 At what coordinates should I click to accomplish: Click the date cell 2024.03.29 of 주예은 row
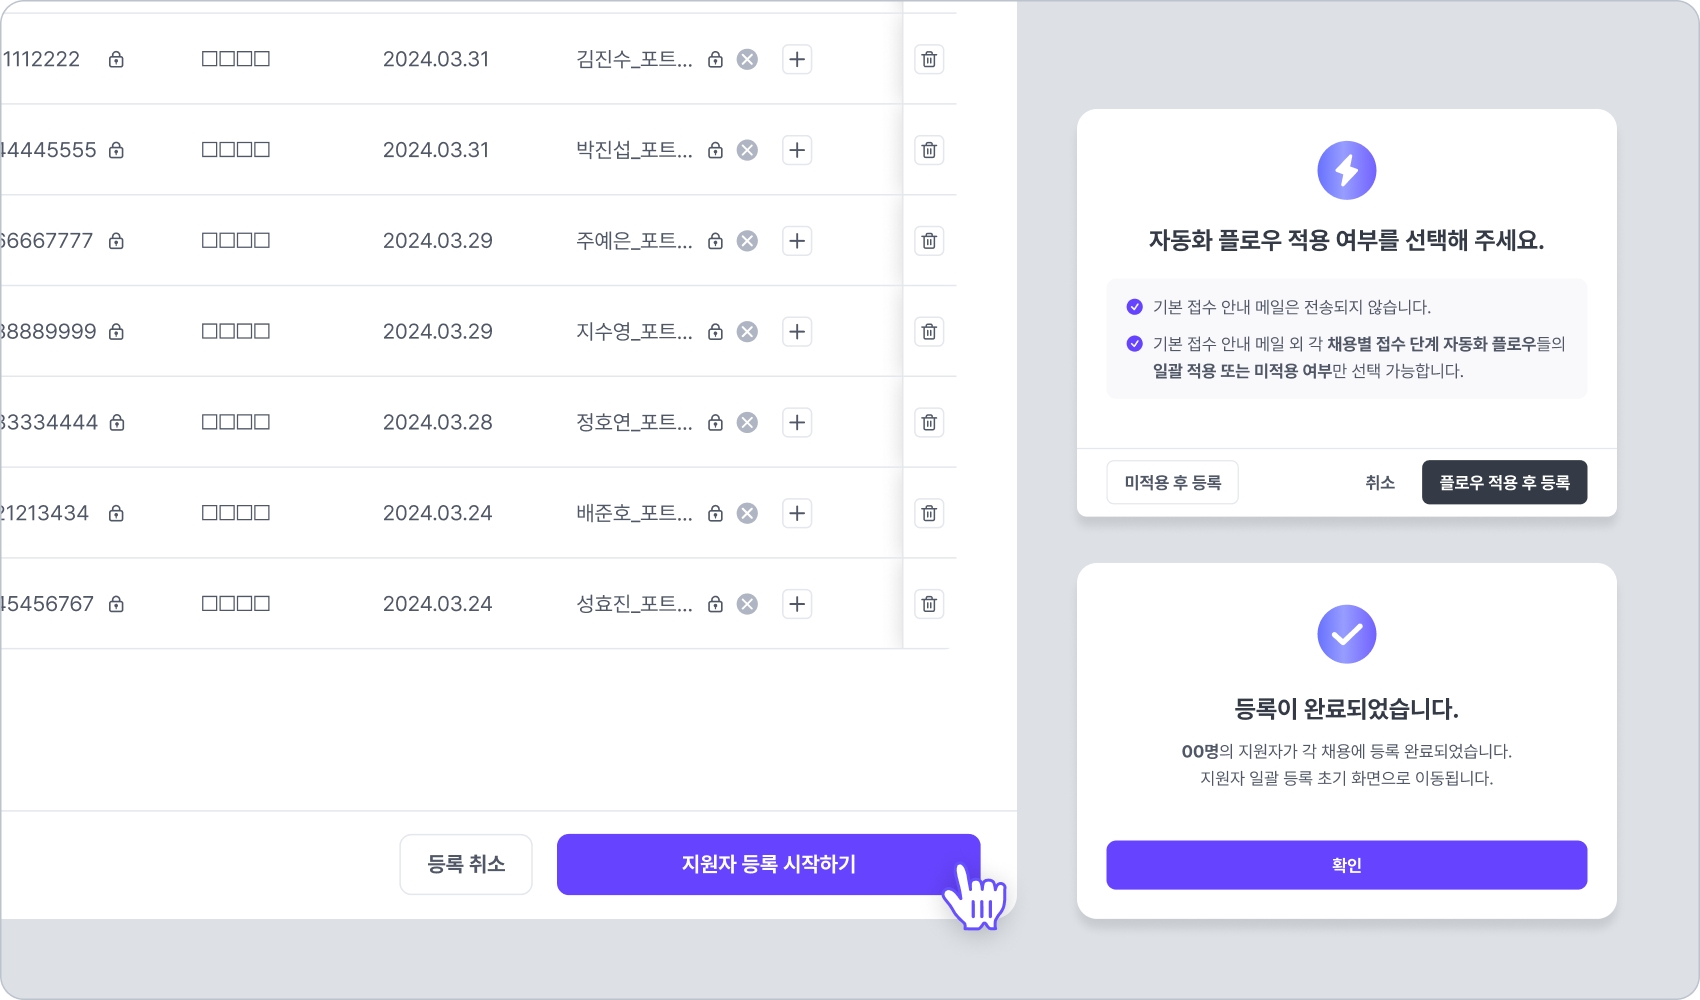tap(438, 241)
